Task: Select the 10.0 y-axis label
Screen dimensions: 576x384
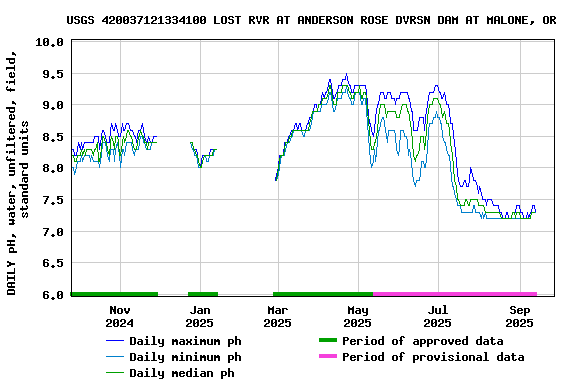Action: [49, 42]
